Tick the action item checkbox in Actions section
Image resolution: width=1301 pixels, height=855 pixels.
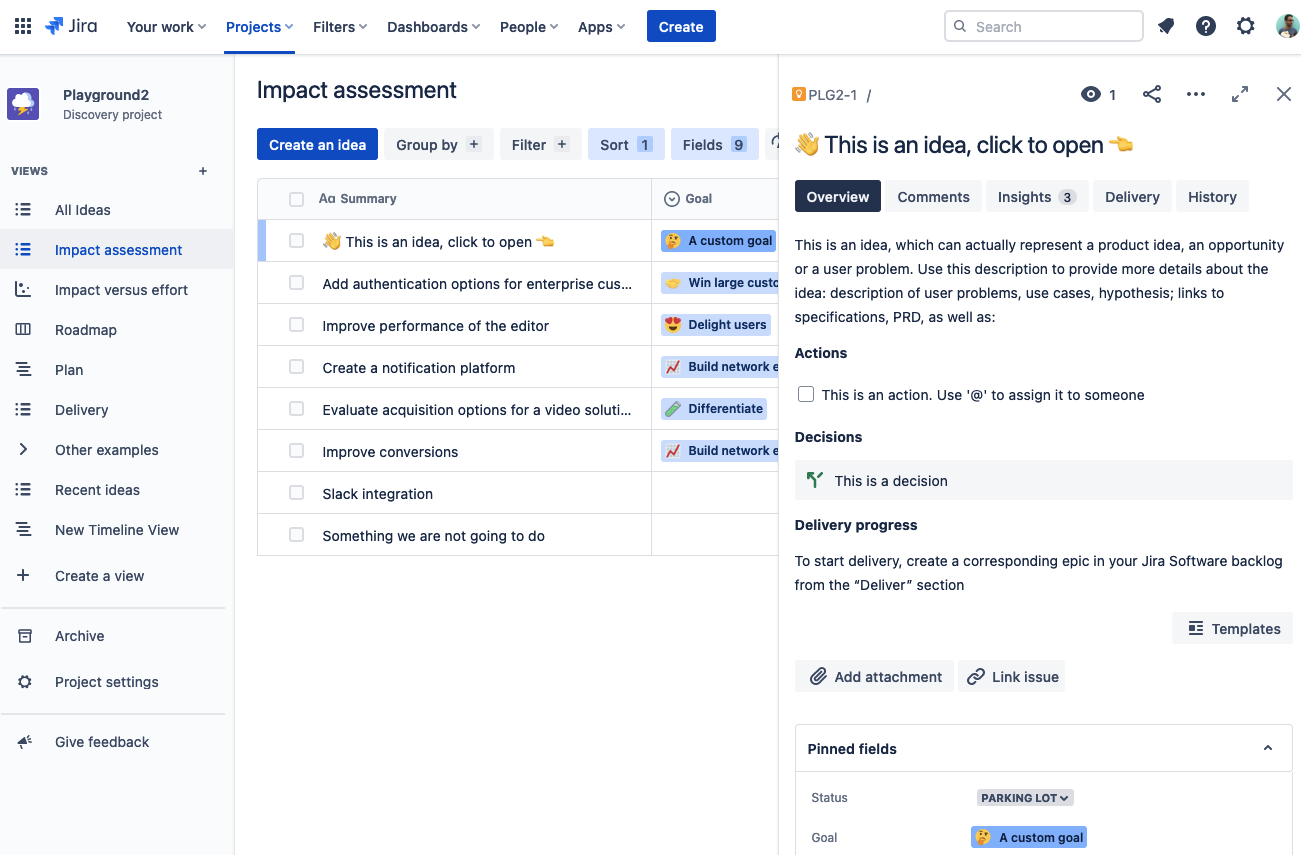pos(806,393)
